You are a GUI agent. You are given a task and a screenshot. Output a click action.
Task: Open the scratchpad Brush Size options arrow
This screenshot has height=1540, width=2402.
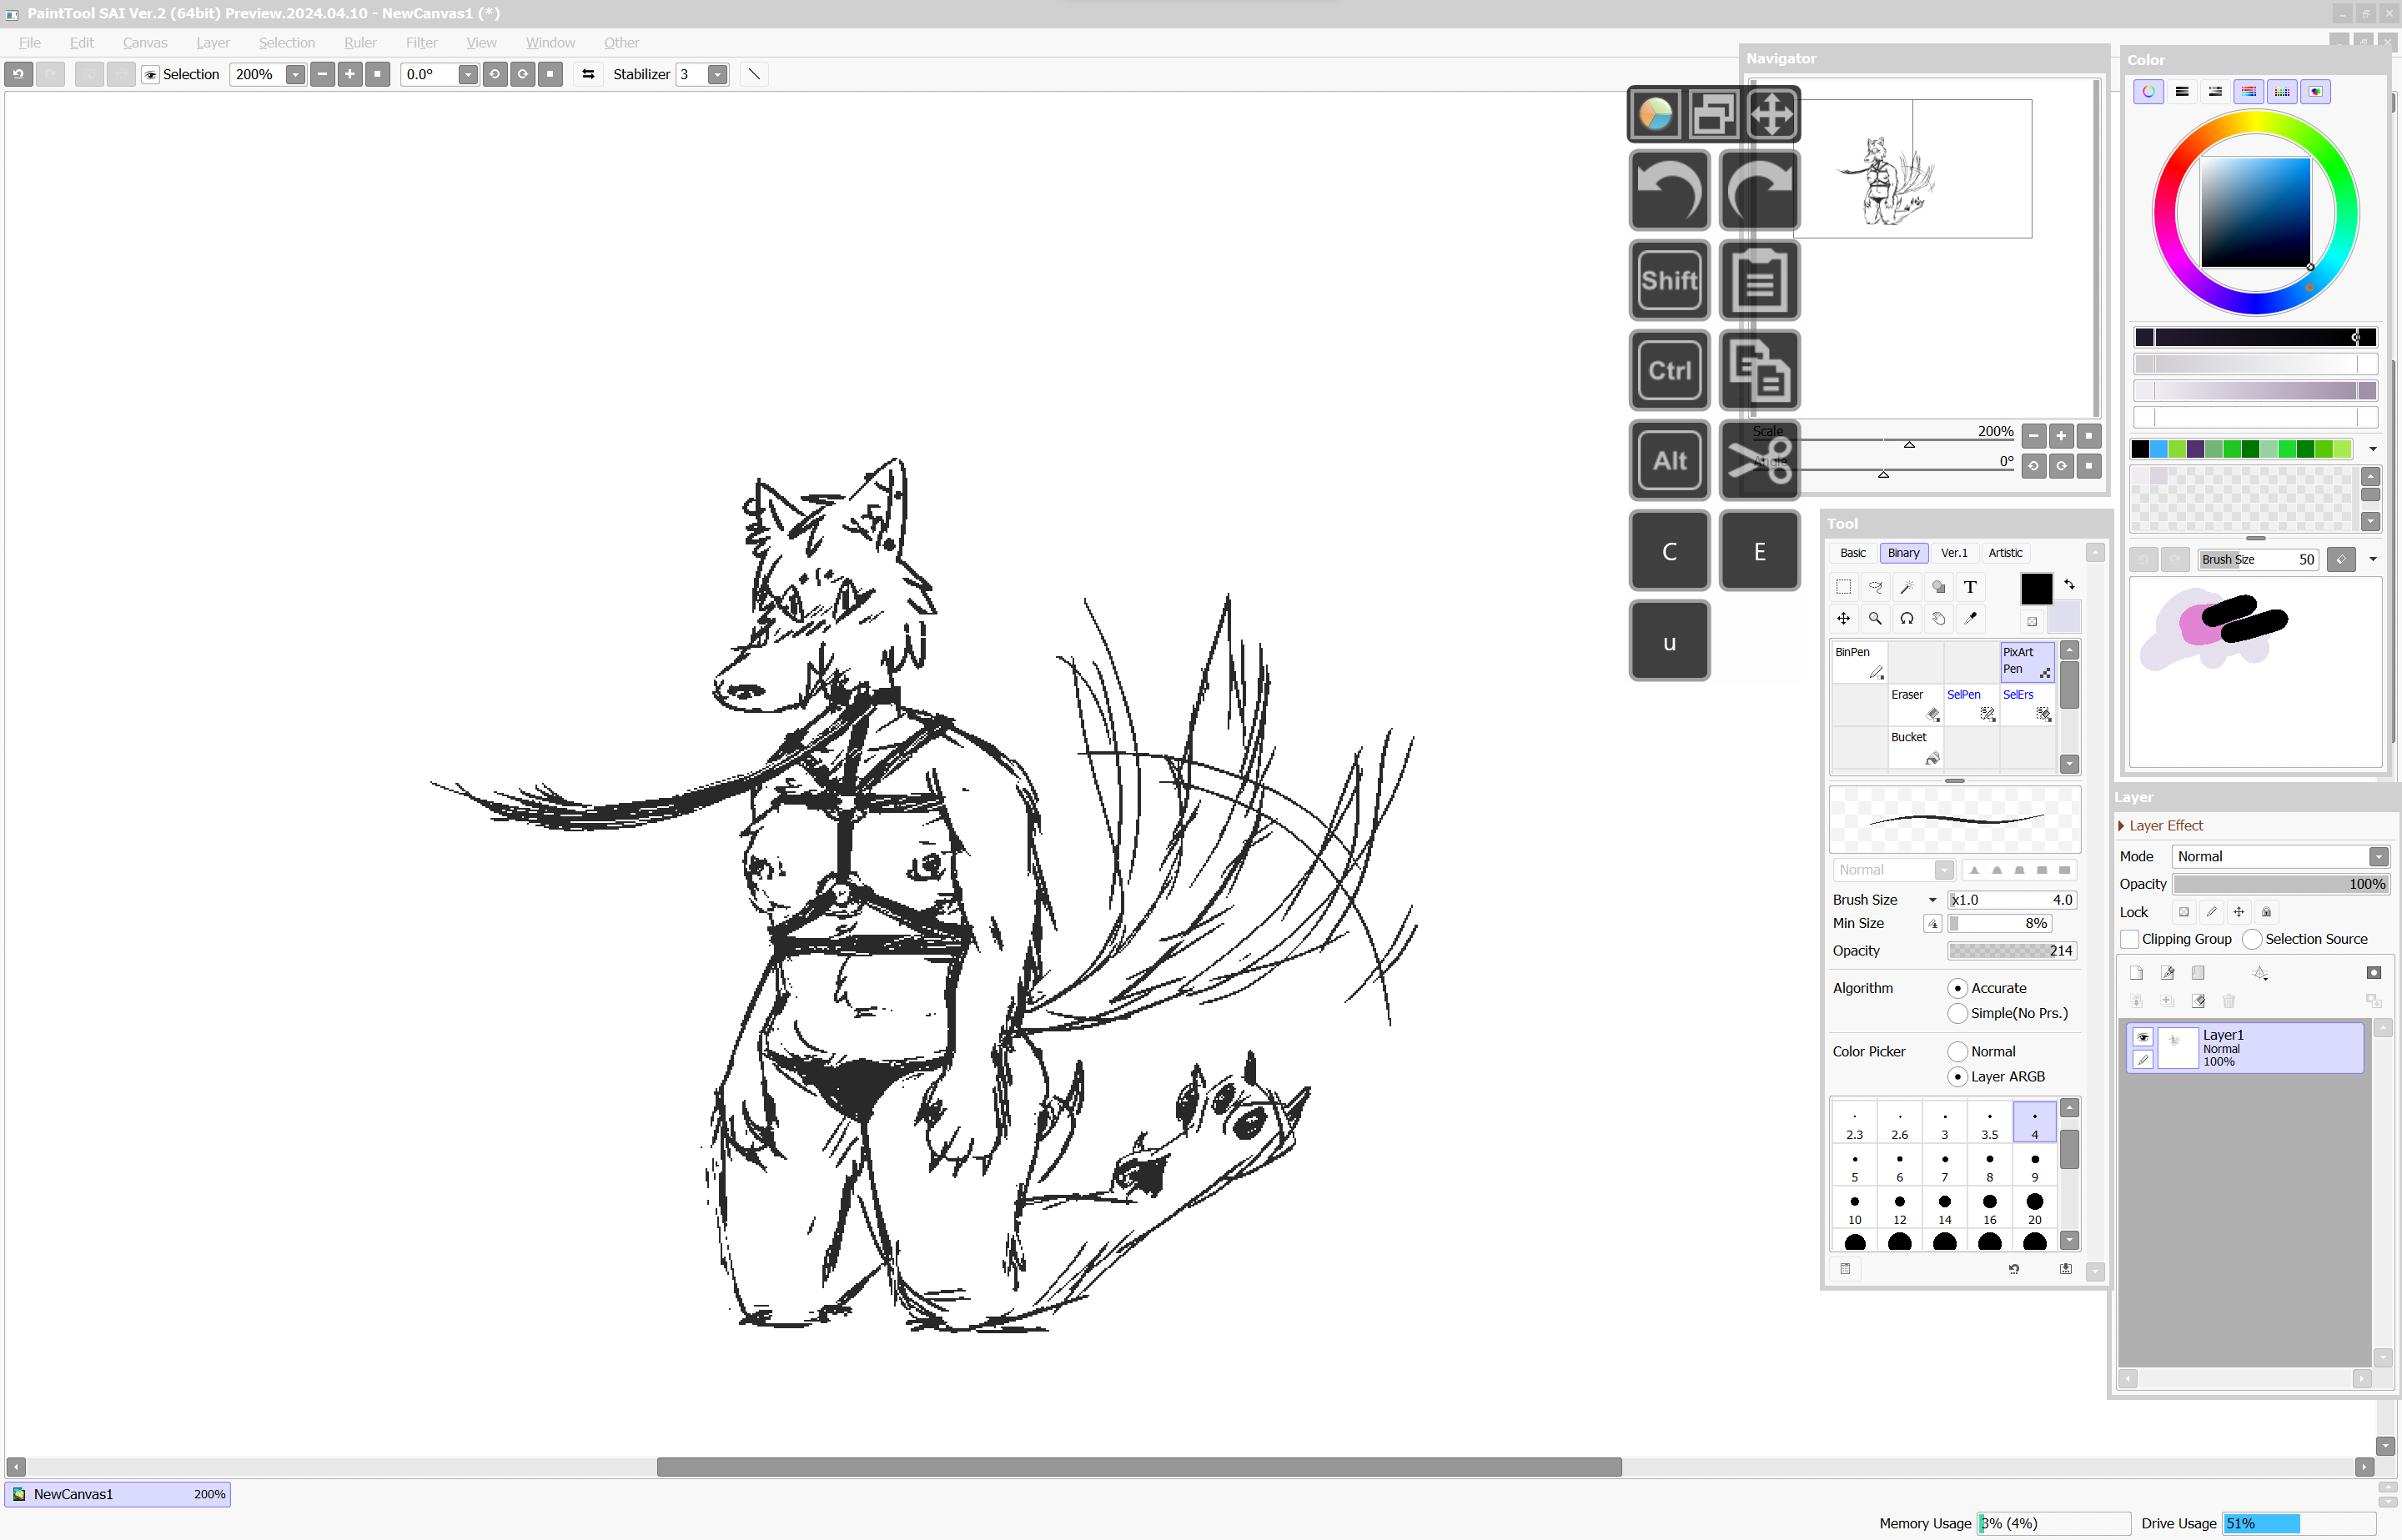(2373, 560)
